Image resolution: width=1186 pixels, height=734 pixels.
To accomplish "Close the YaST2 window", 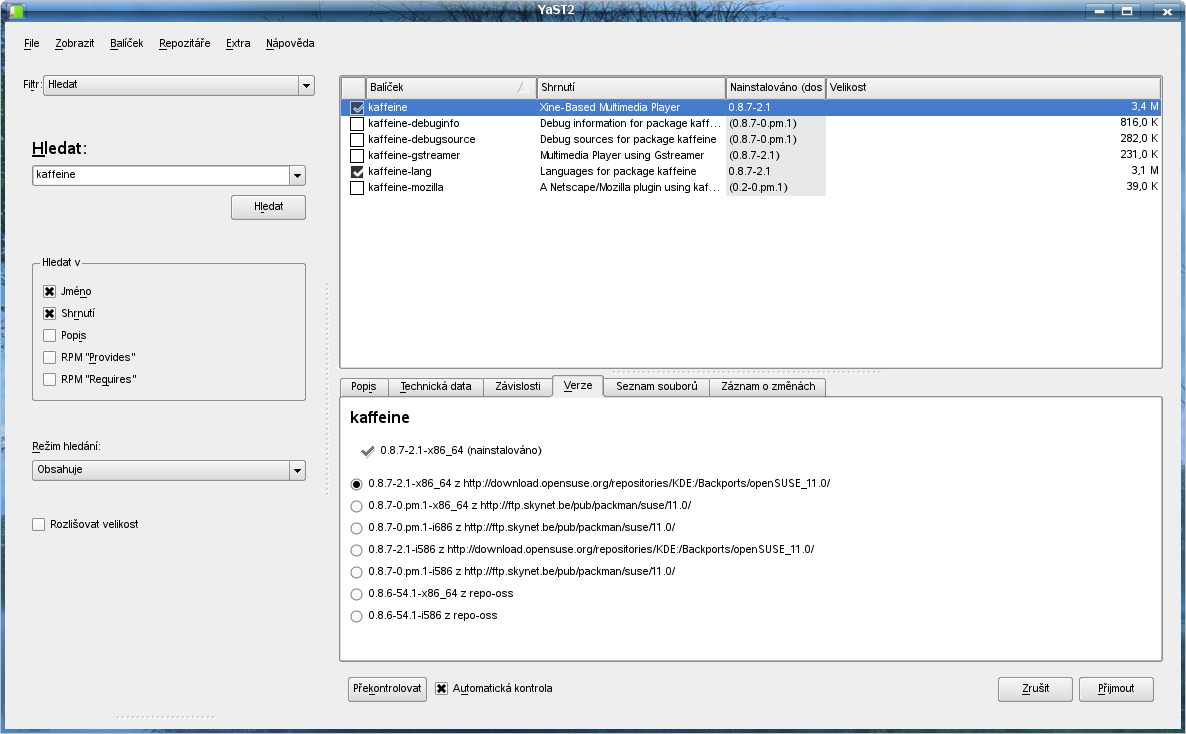I will coord(1166,11).
